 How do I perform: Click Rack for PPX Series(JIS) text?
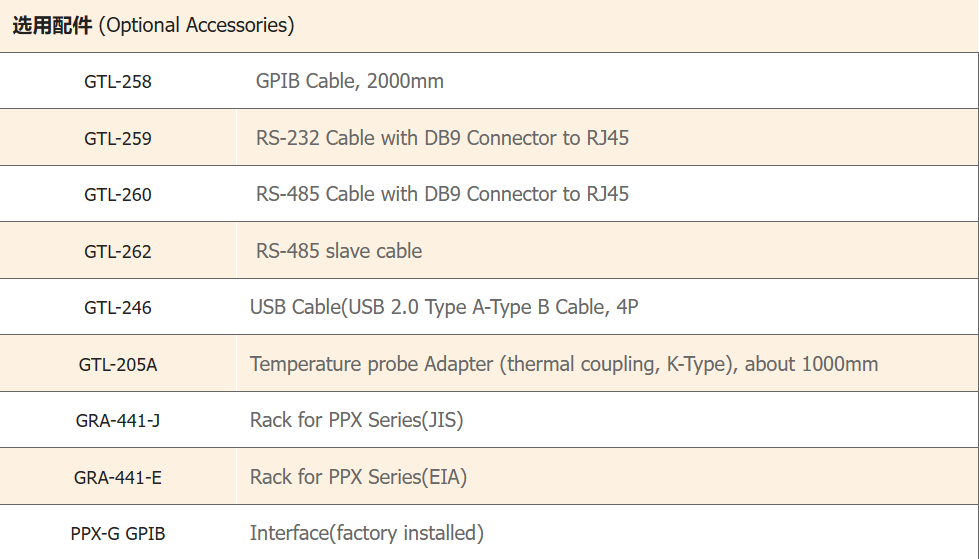(356, 420)
